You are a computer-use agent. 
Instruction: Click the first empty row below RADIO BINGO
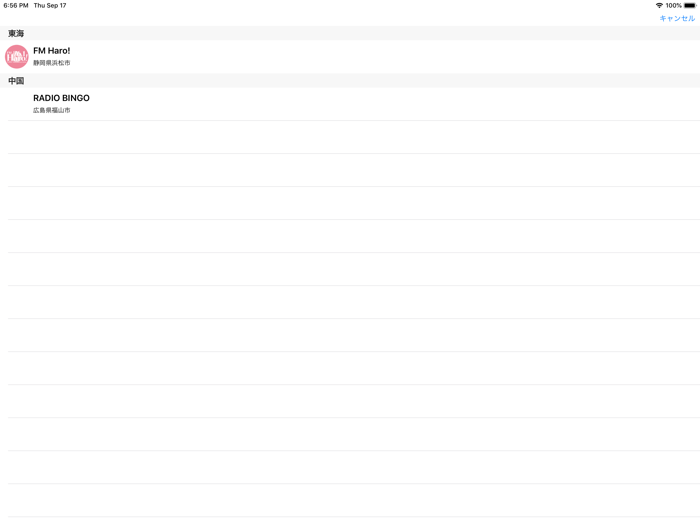click(x=350, y=137)
